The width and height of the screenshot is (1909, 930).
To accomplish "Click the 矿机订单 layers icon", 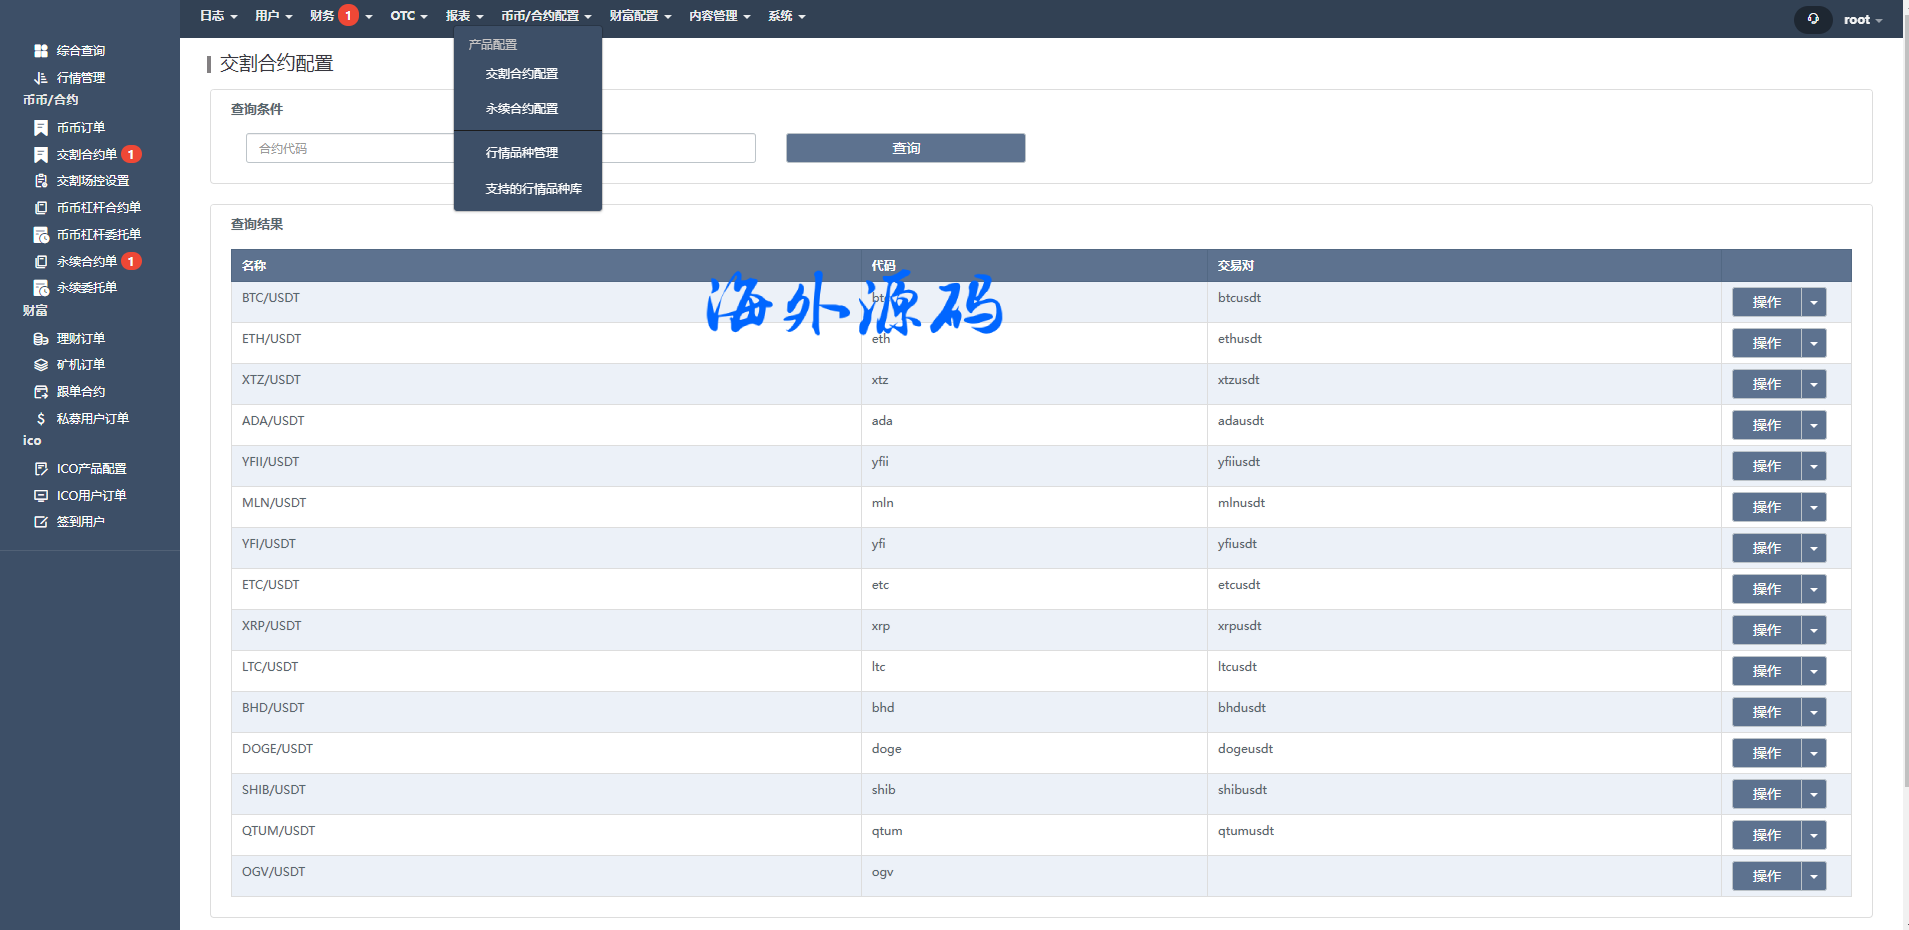I will pyautogui.click(x=41, y=365).
